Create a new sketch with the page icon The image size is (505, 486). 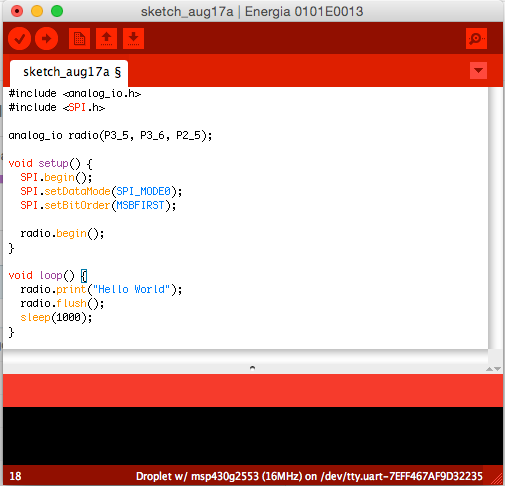coord(79,39)
